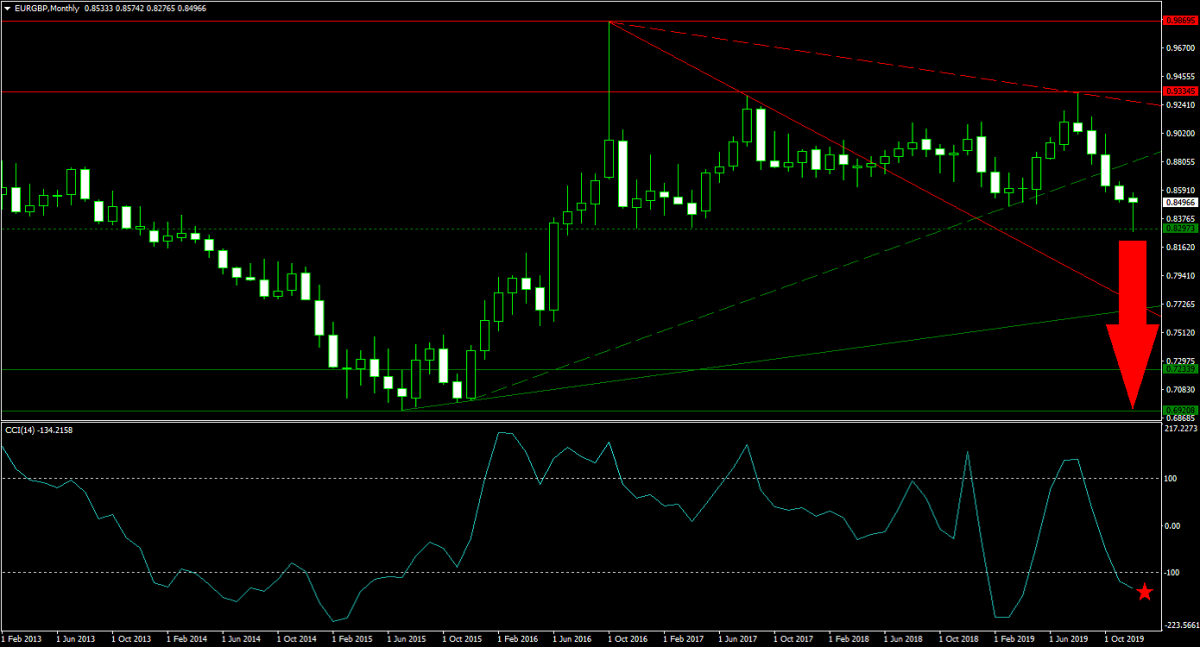This screenshot has width=1200, height=647.
Task: Open the dropdown triangle beside EURGBP,Monthly
Action: pyautogui.click(x=8, y=8)
